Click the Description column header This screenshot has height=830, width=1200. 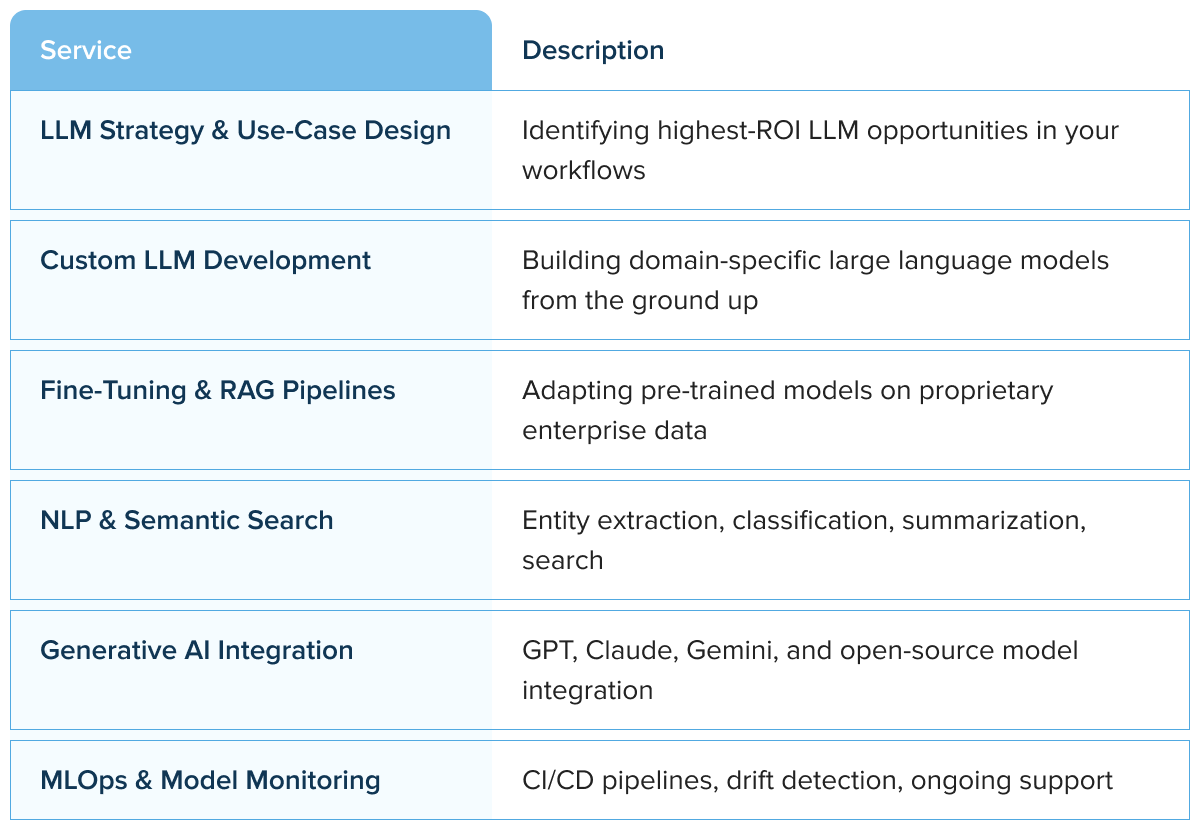point(593,51)
